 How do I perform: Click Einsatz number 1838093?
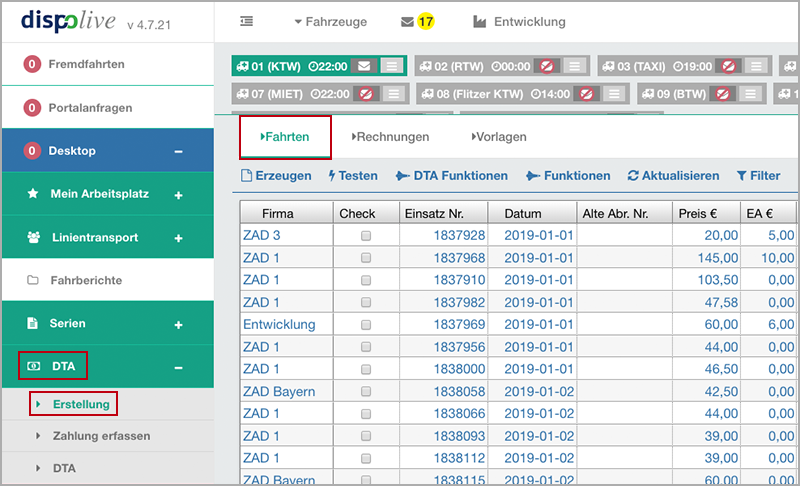(x=459, y=436)
